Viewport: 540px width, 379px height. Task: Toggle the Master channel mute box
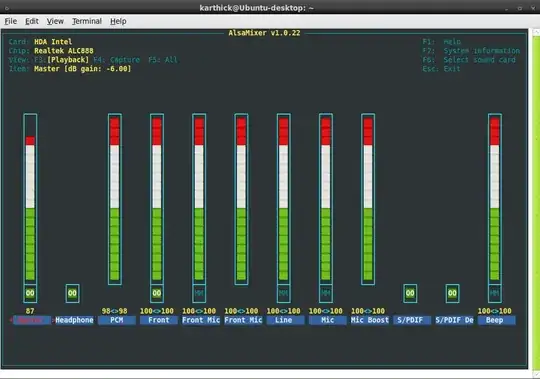[30, 293]
